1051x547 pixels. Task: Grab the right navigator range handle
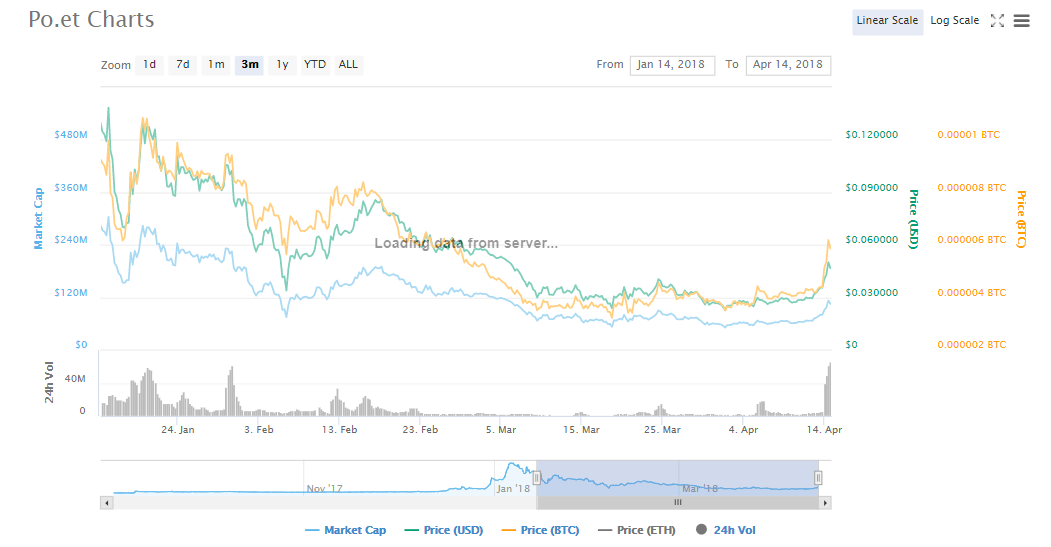818,478
